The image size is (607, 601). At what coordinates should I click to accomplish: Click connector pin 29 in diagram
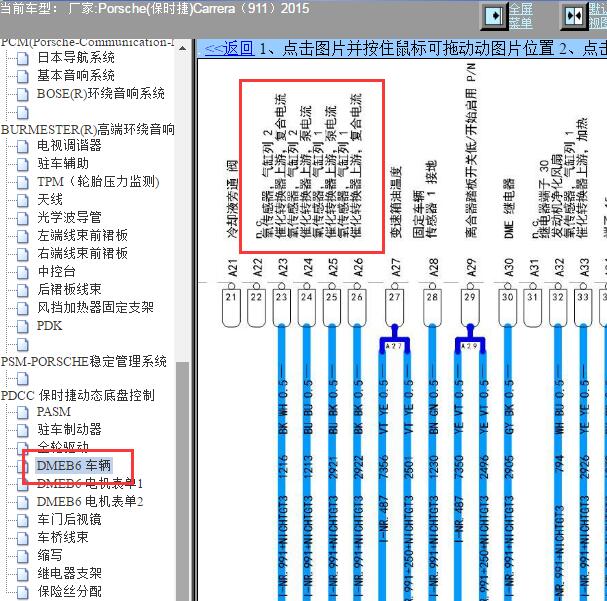pyautogui.click(x=470, y=308)
